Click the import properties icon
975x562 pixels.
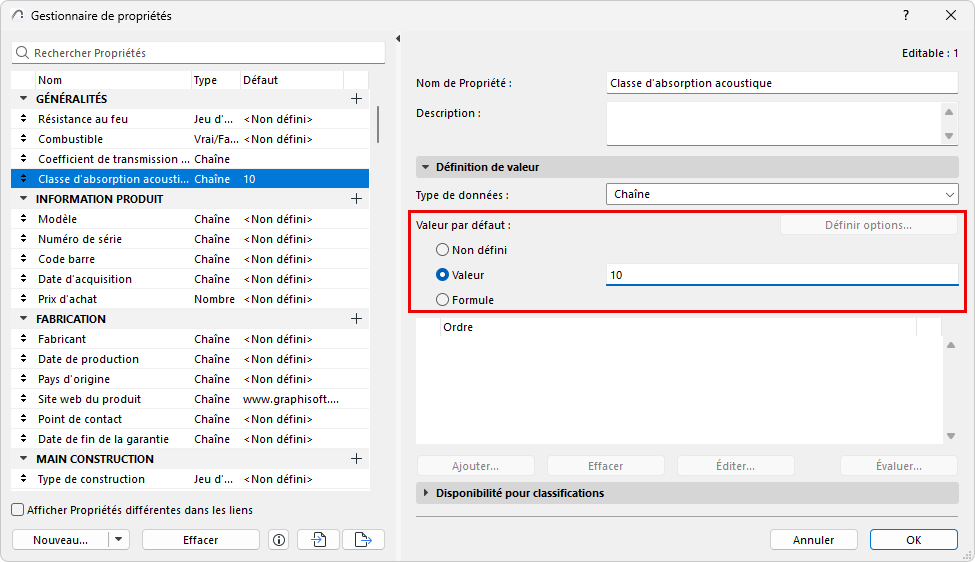319,540
